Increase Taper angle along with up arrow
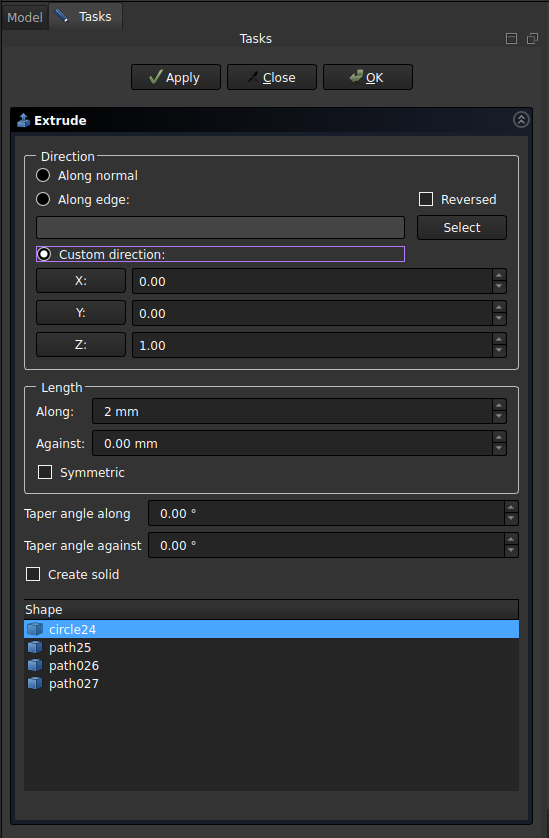Viewport: 549px width, 838px height. [511, 507]
